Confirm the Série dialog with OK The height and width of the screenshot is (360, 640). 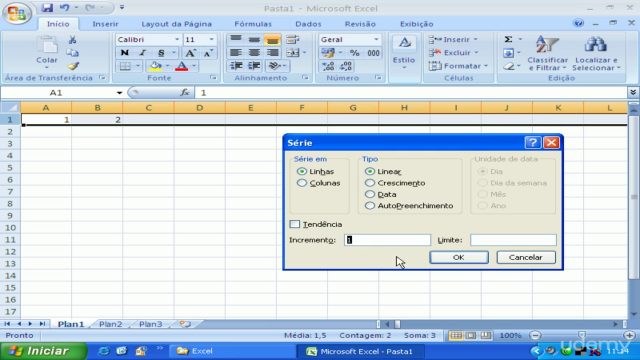[x=459, y=257]
